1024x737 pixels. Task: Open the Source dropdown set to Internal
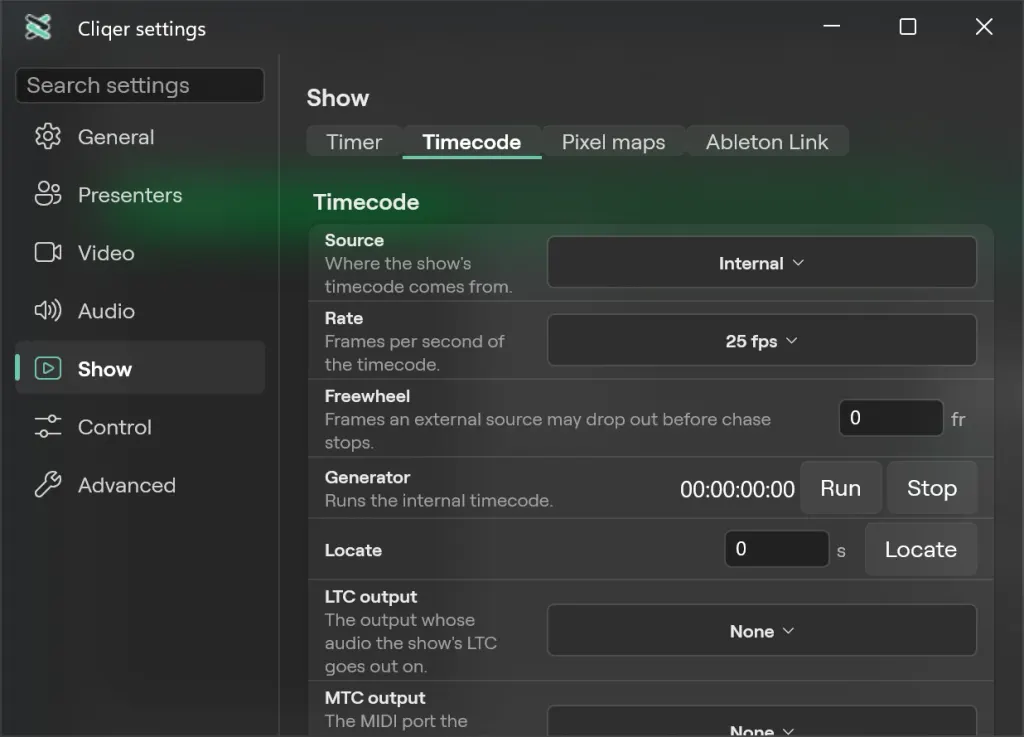[761, 262]
